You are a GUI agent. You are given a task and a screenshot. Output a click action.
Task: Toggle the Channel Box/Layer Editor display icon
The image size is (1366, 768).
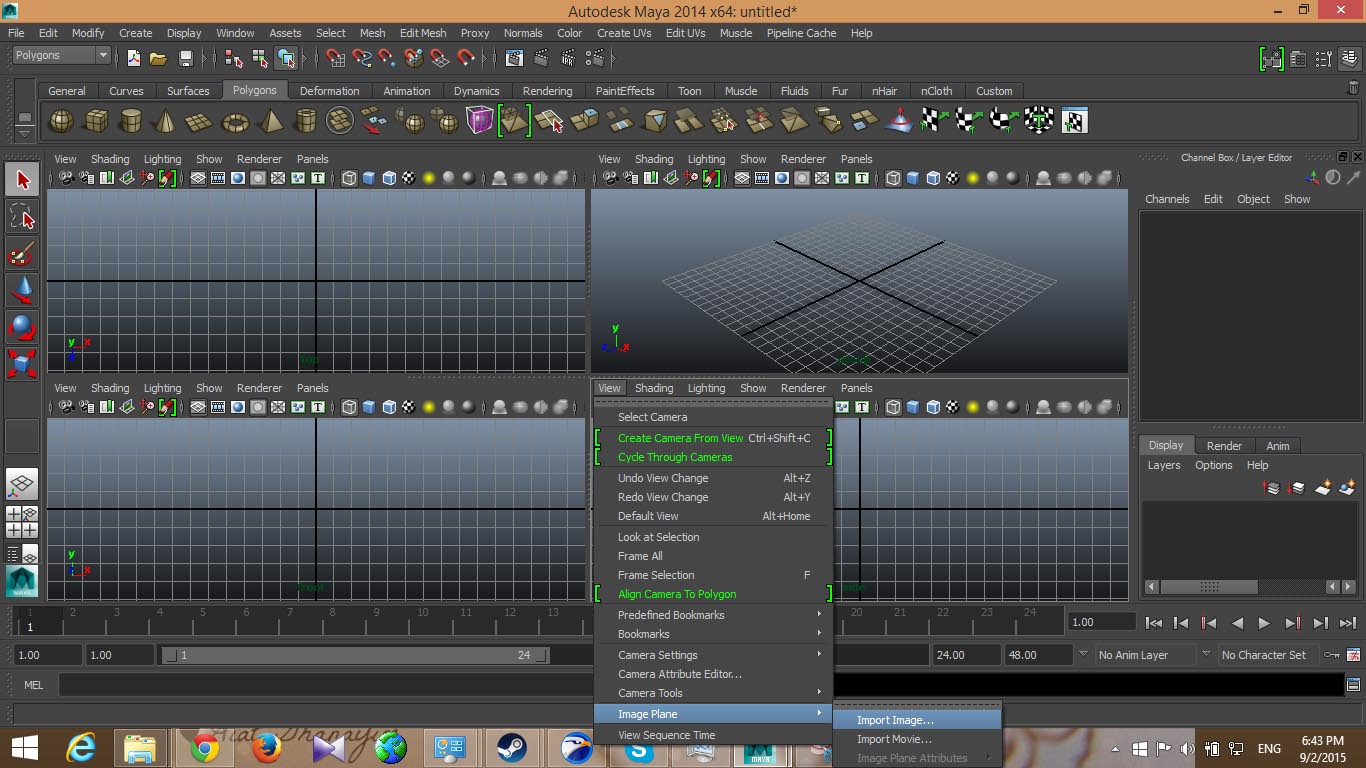click(x=1352, y=59)
